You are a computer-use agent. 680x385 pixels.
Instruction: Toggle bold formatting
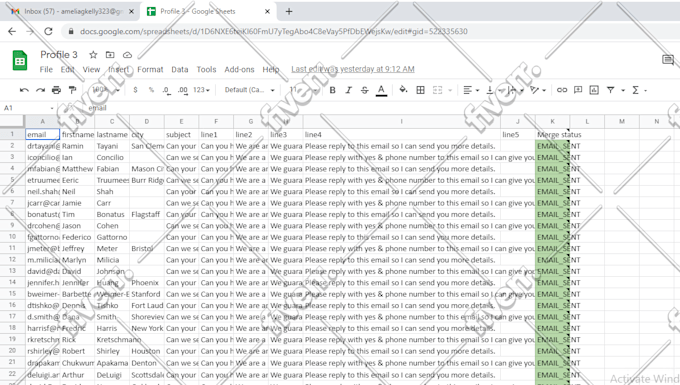333,90
